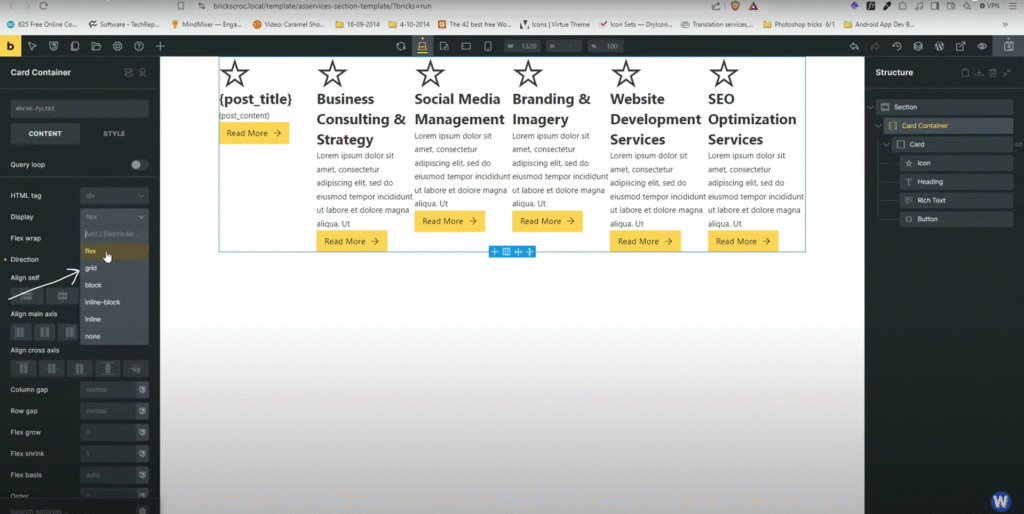Select the CONTENT tab

[x=45, y=133]
